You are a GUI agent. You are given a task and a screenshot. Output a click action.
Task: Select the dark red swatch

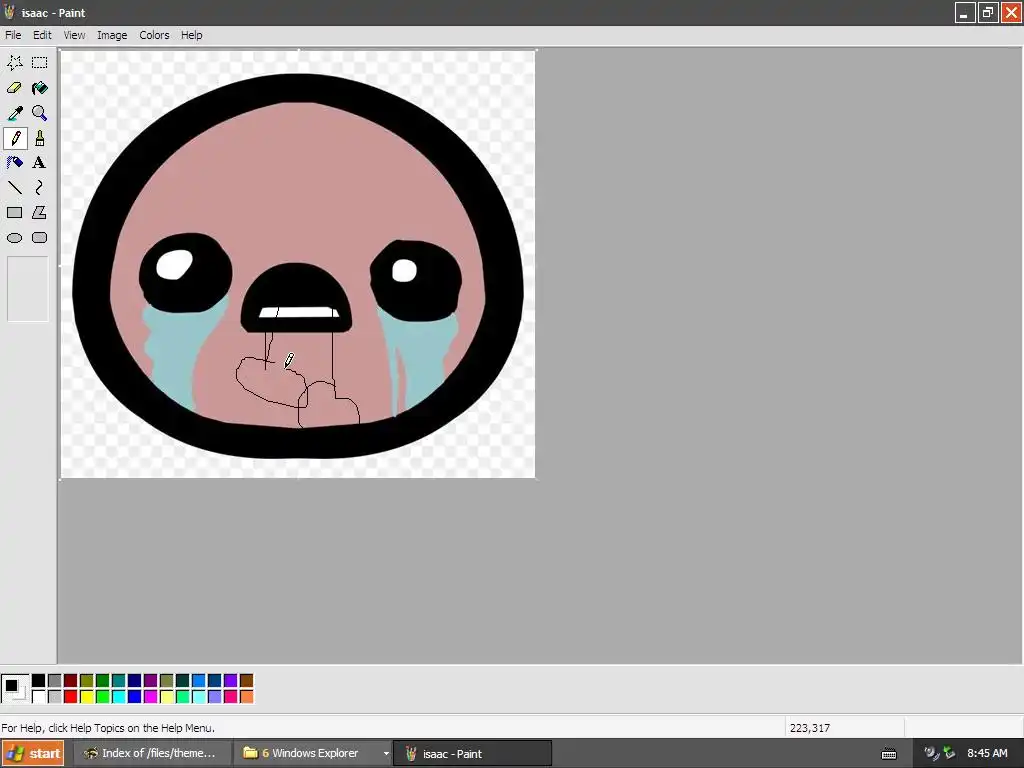click(x=71, y=680)
